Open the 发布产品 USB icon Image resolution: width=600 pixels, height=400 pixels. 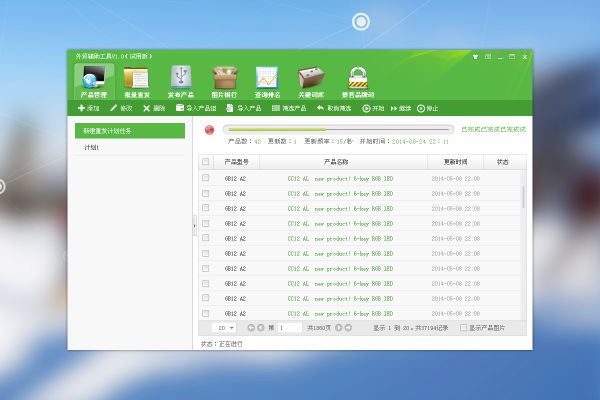point(181,77)
